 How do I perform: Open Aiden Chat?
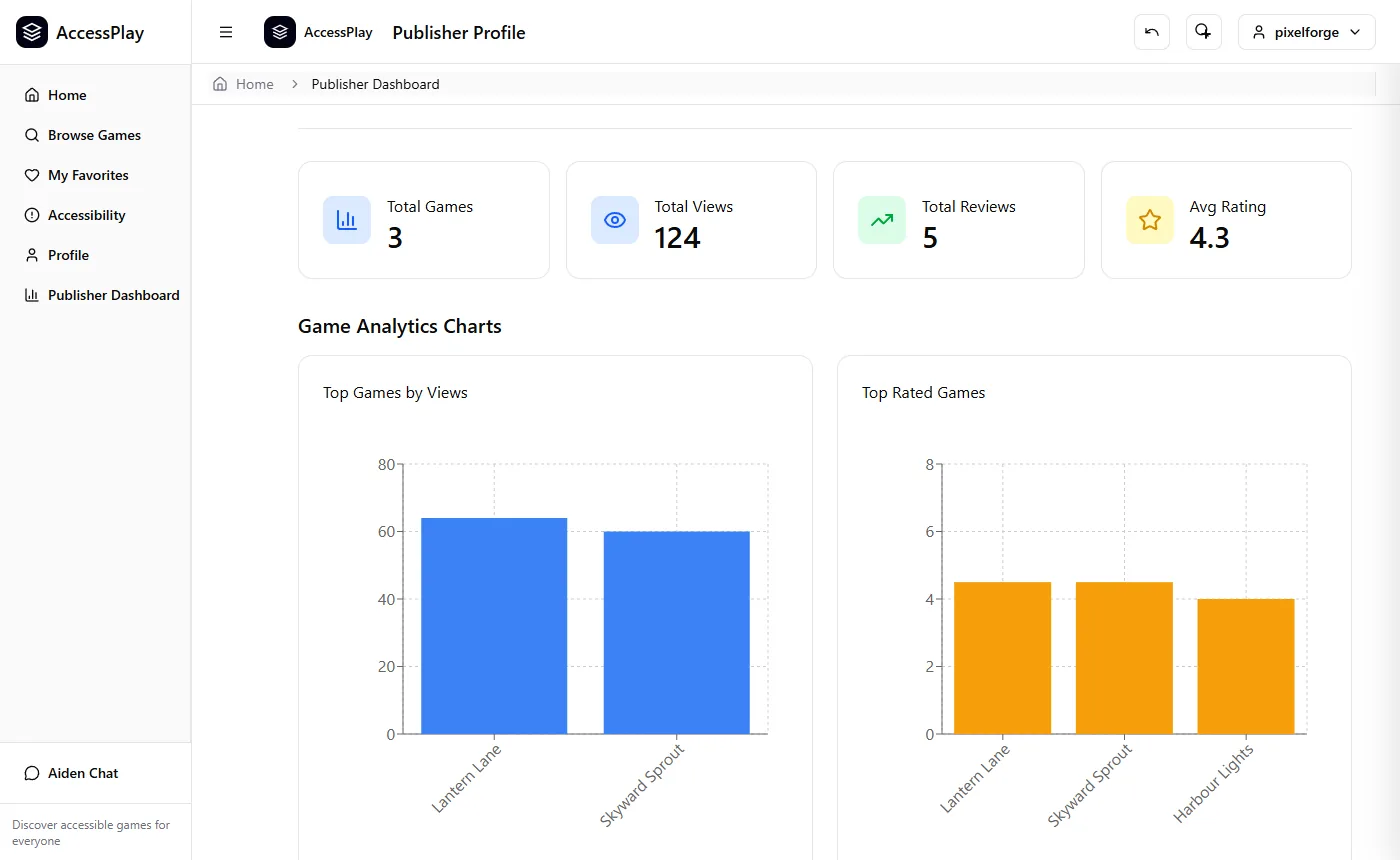click(95, 773)
